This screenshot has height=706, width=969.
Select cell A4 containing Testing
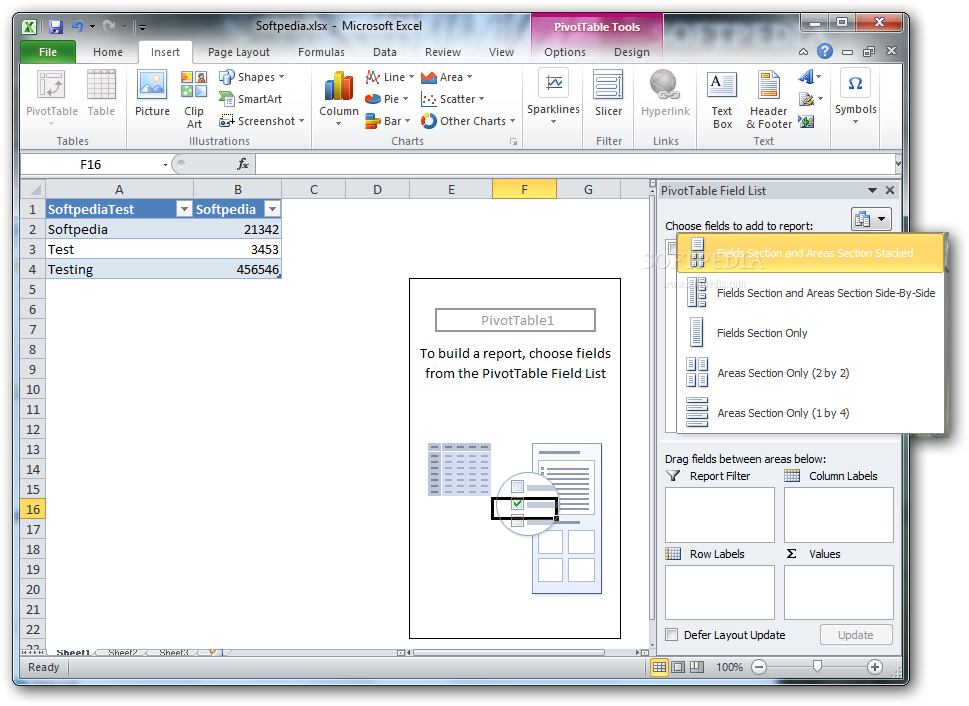(x=119, y=270)
